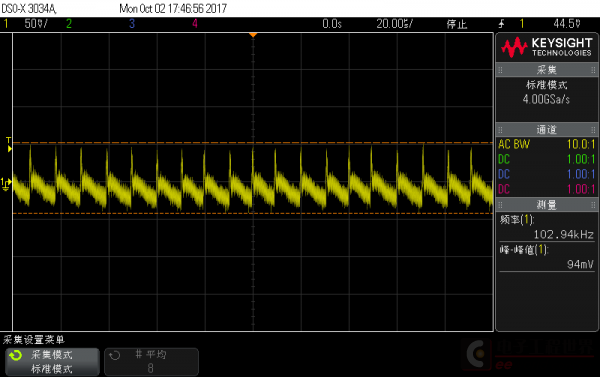Expand the 通道 panel header

pyautogui.click(x=546, y=130)
